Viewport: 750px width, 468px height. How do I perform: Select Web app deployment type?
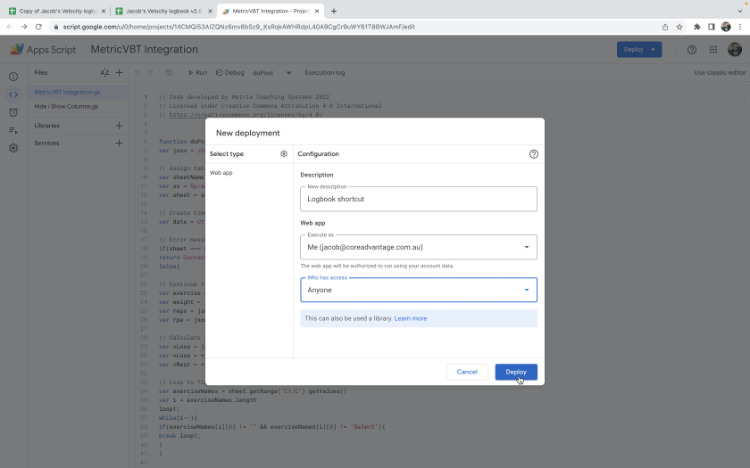[221, 173]
